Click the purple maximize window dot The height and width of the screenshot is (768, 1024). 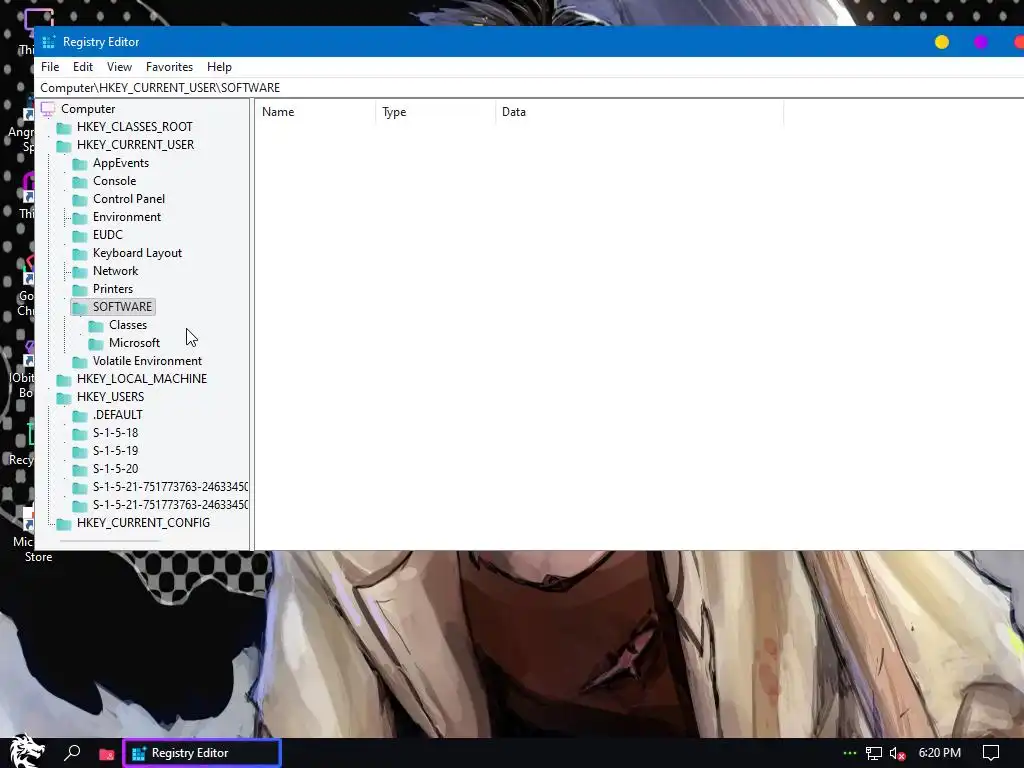pyautogui.click(x=981, y=42)
